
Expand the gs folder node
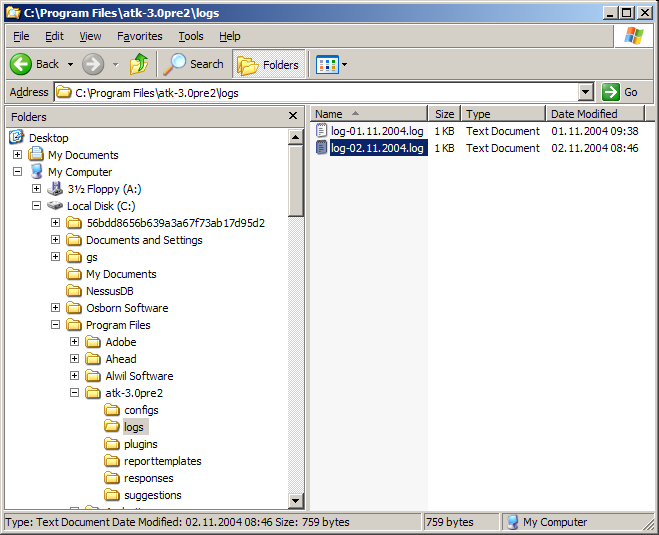(55, 256)
